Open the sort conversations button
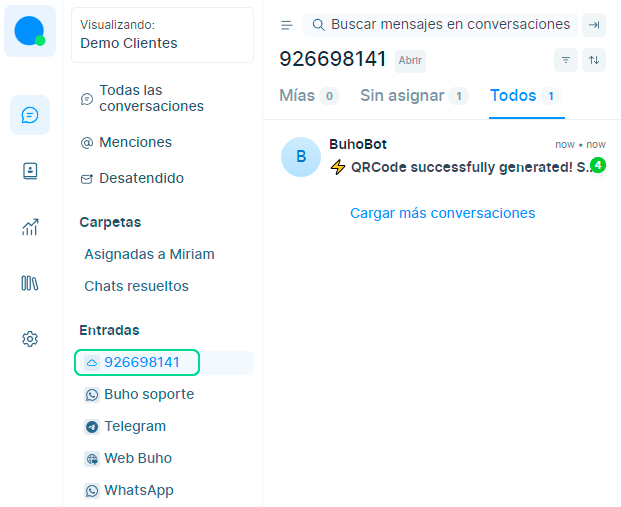Screen dimensions: 621x507 594,60
